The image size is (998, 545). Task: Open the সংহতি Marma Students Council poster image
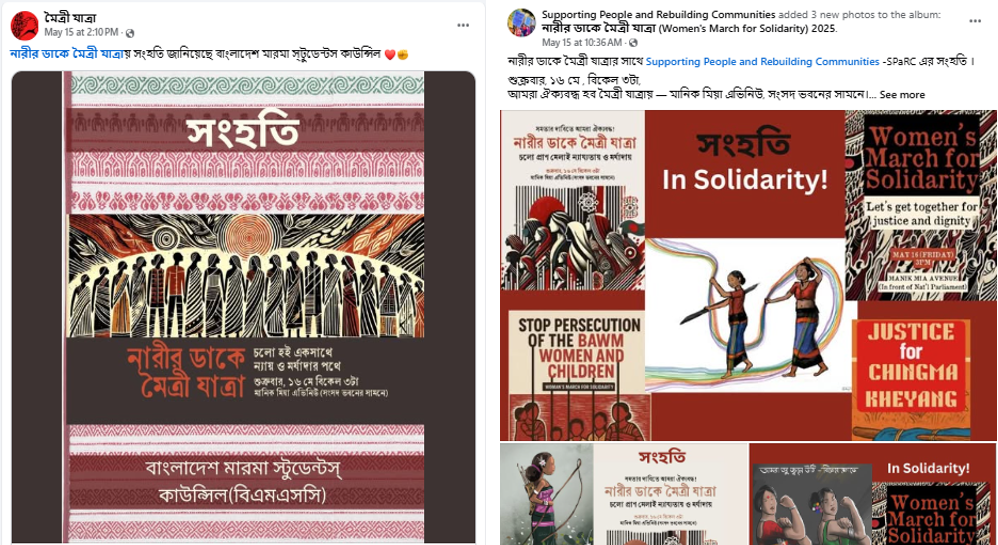[244, 308]
